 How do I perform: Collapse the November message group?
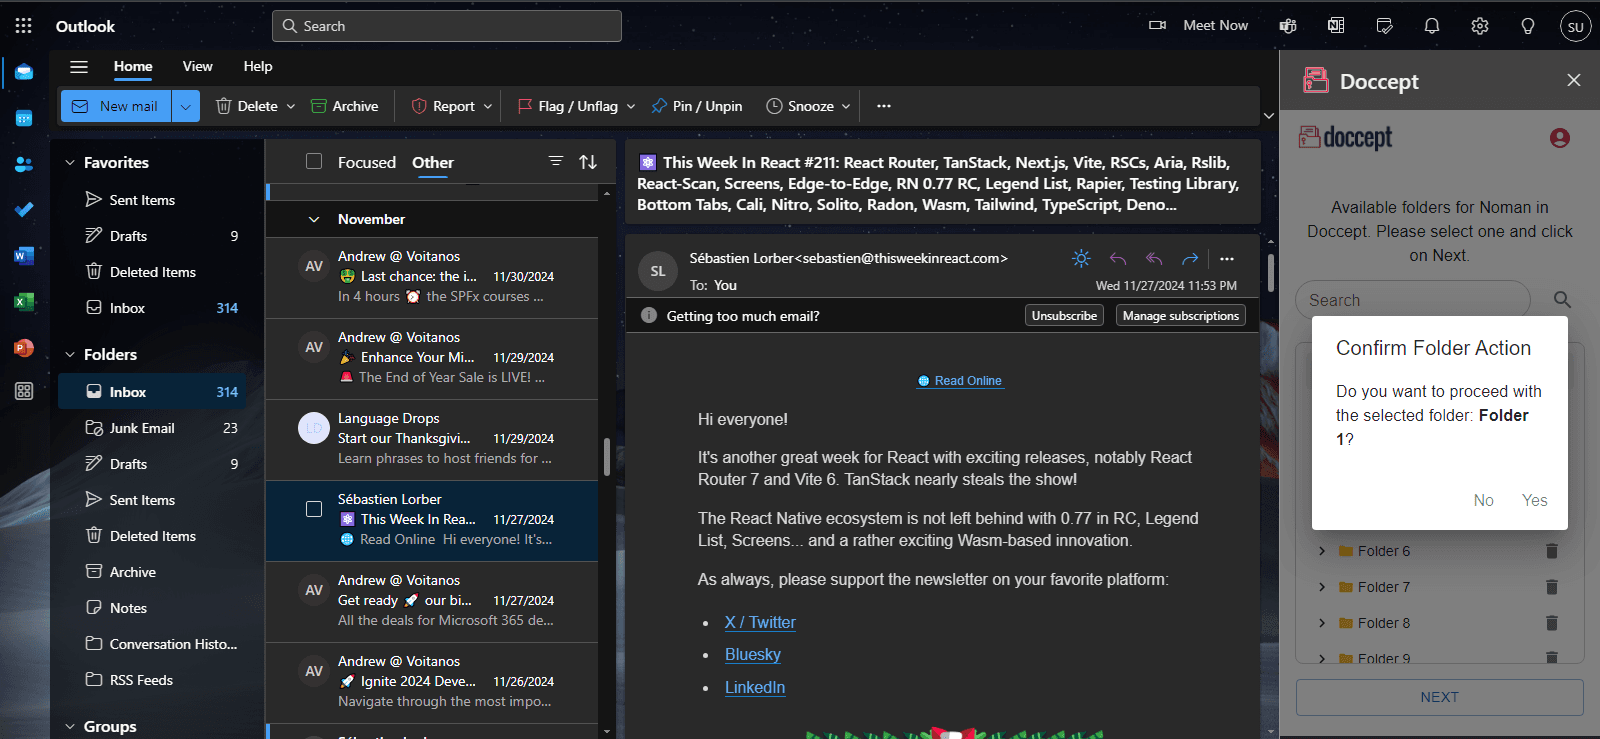(314, 219)
